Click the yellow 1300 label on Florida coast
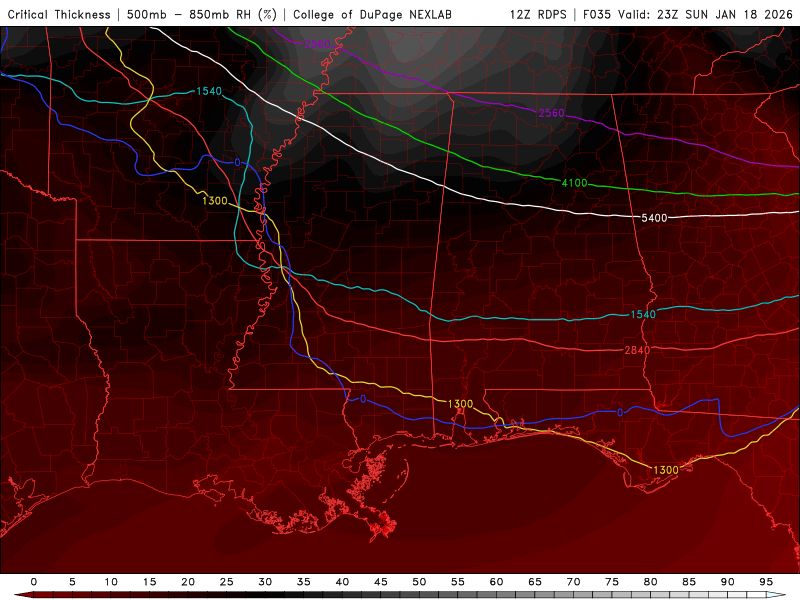The width and height of the screenshot is (800, 600). 666,470
